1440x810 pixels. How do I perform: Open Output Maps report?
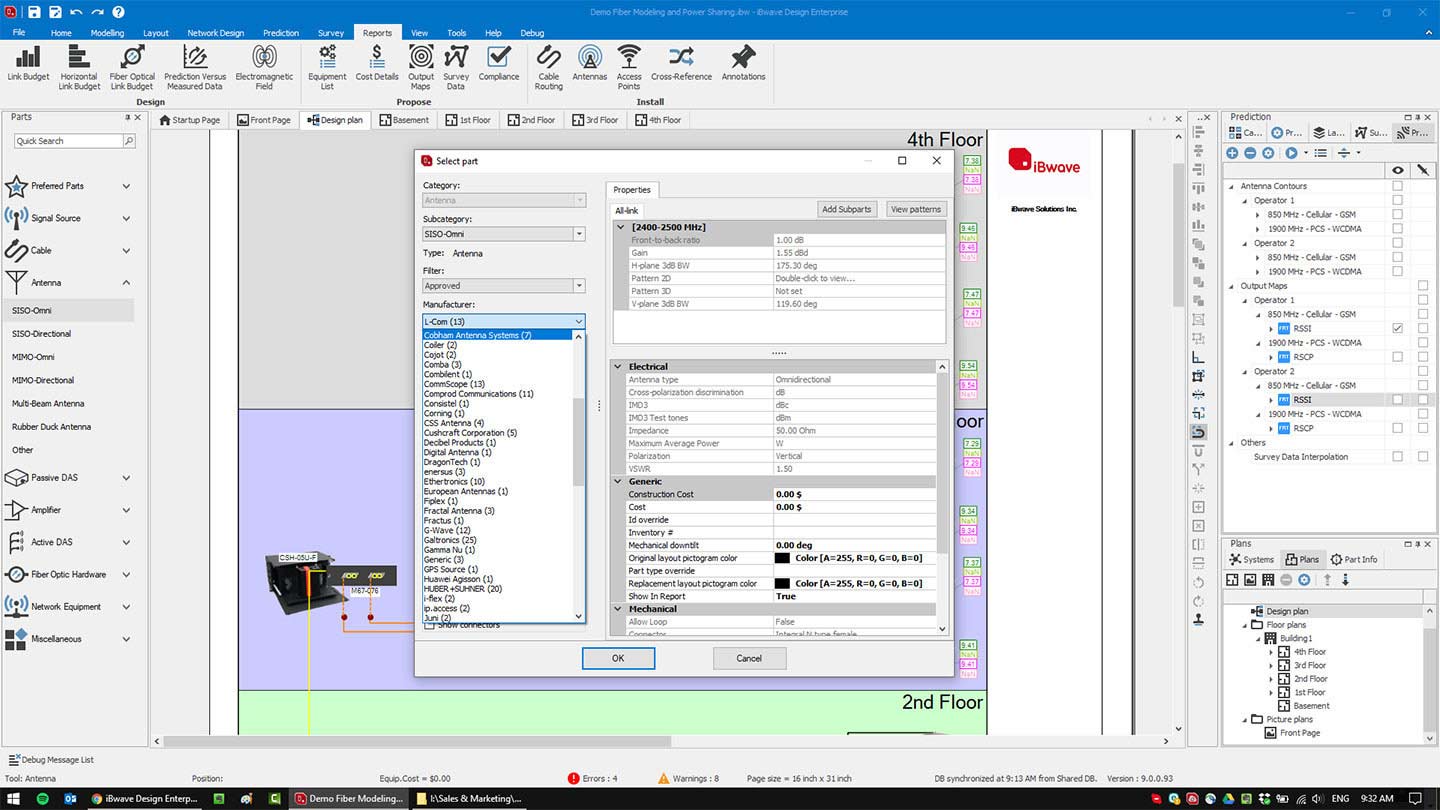[x=421, y=68]
